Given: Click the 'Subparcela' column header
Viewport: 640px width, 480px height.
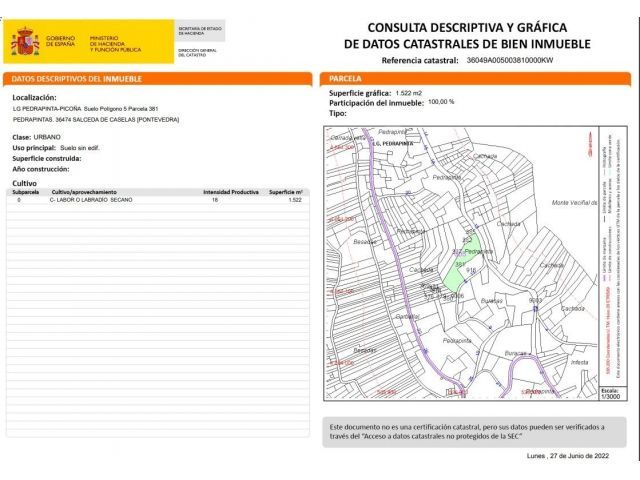Looking at the screenshot, I should pyautogui.click(x=26, y=192).
